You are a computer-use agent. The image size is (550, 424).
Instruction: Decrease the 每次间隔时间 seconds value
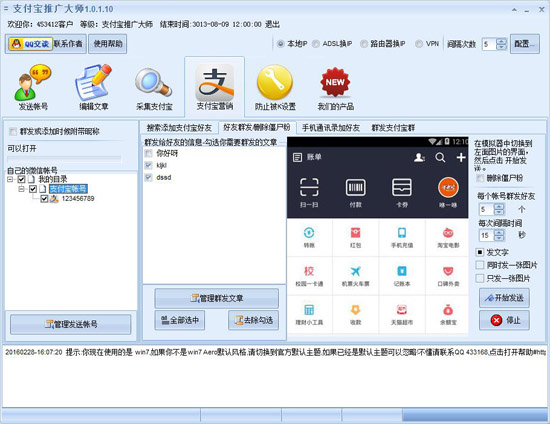click(499, 238)
